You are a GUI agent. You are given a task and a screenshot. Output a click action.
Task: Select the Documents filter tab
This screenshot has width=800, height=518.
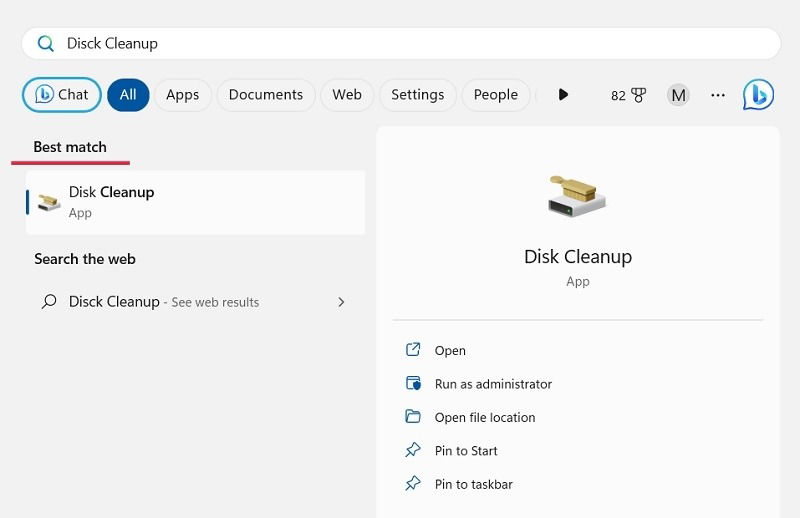pyautogui.click(x=266, y=95)
